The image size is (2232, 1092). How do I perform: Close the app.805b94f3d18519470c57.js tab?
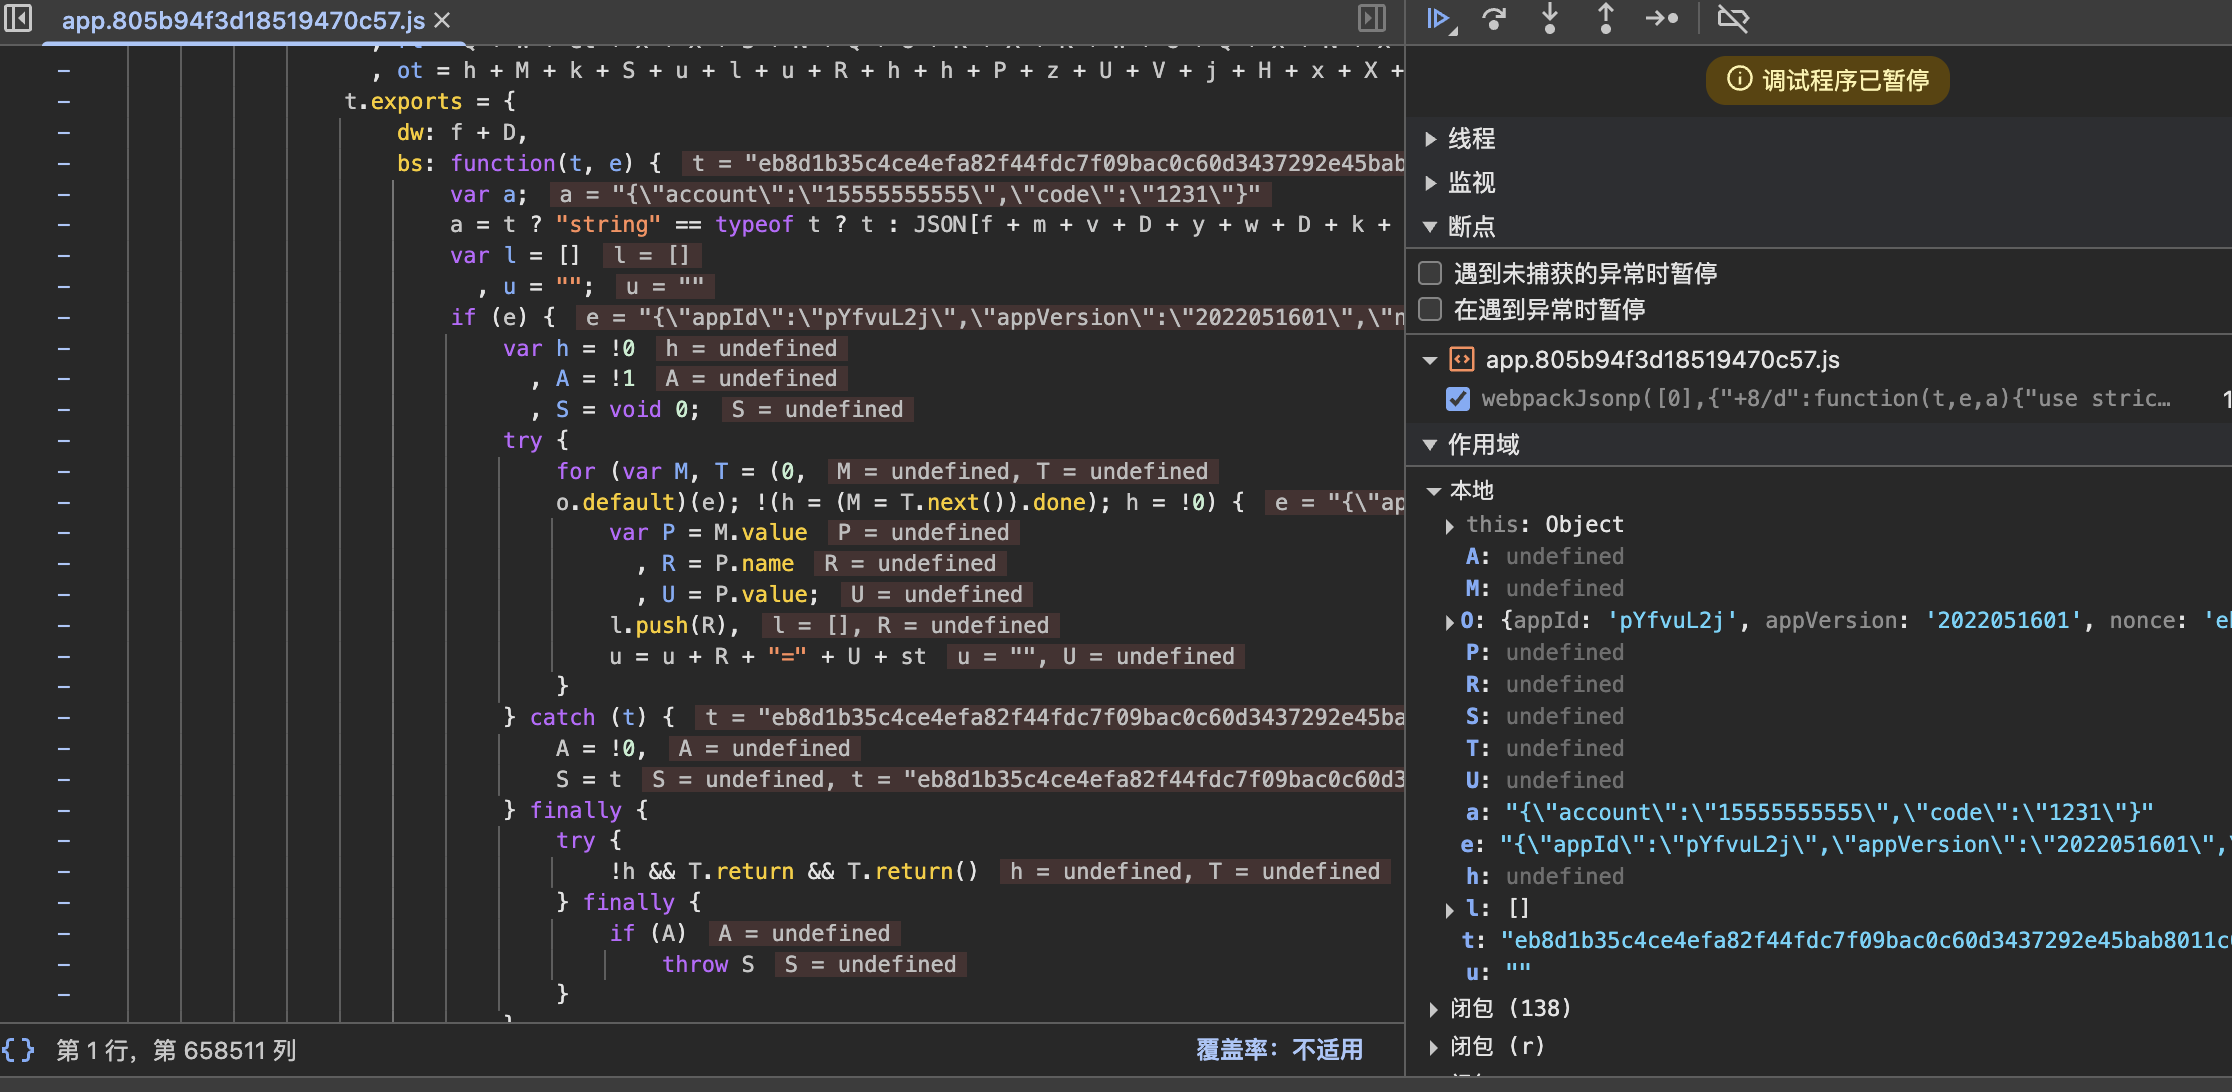click(x=442, y=20)
